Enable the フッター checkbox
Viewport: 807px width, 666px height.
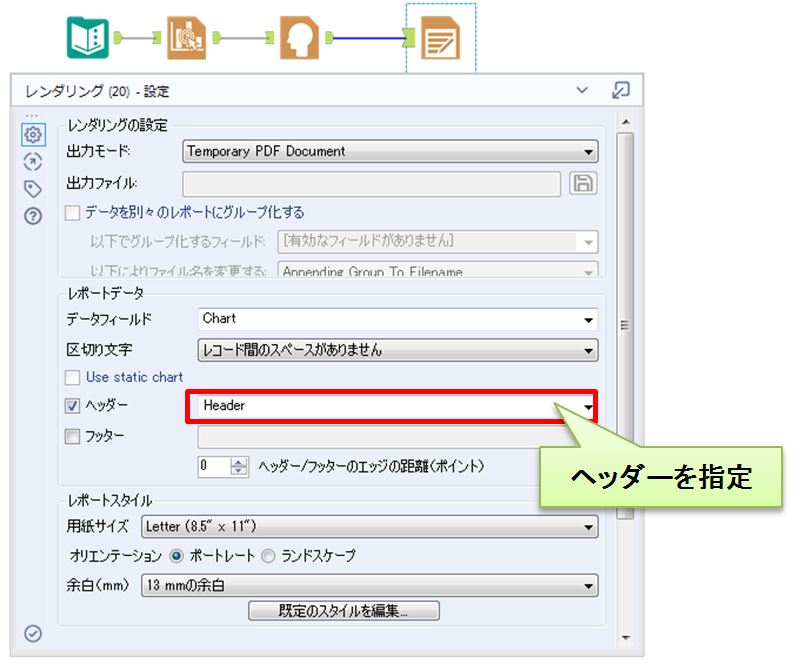pos(72,436)
